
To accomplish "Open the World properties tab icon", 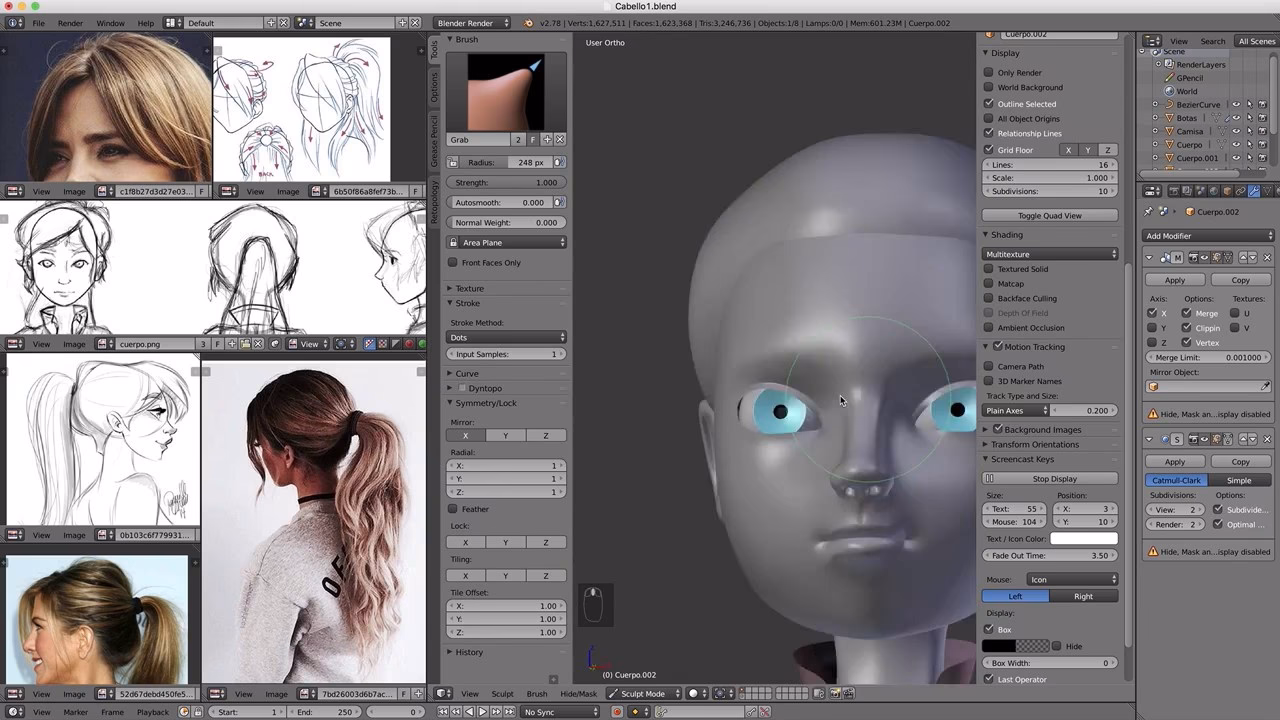I will pyautogui.click(x=1214, y=190).
